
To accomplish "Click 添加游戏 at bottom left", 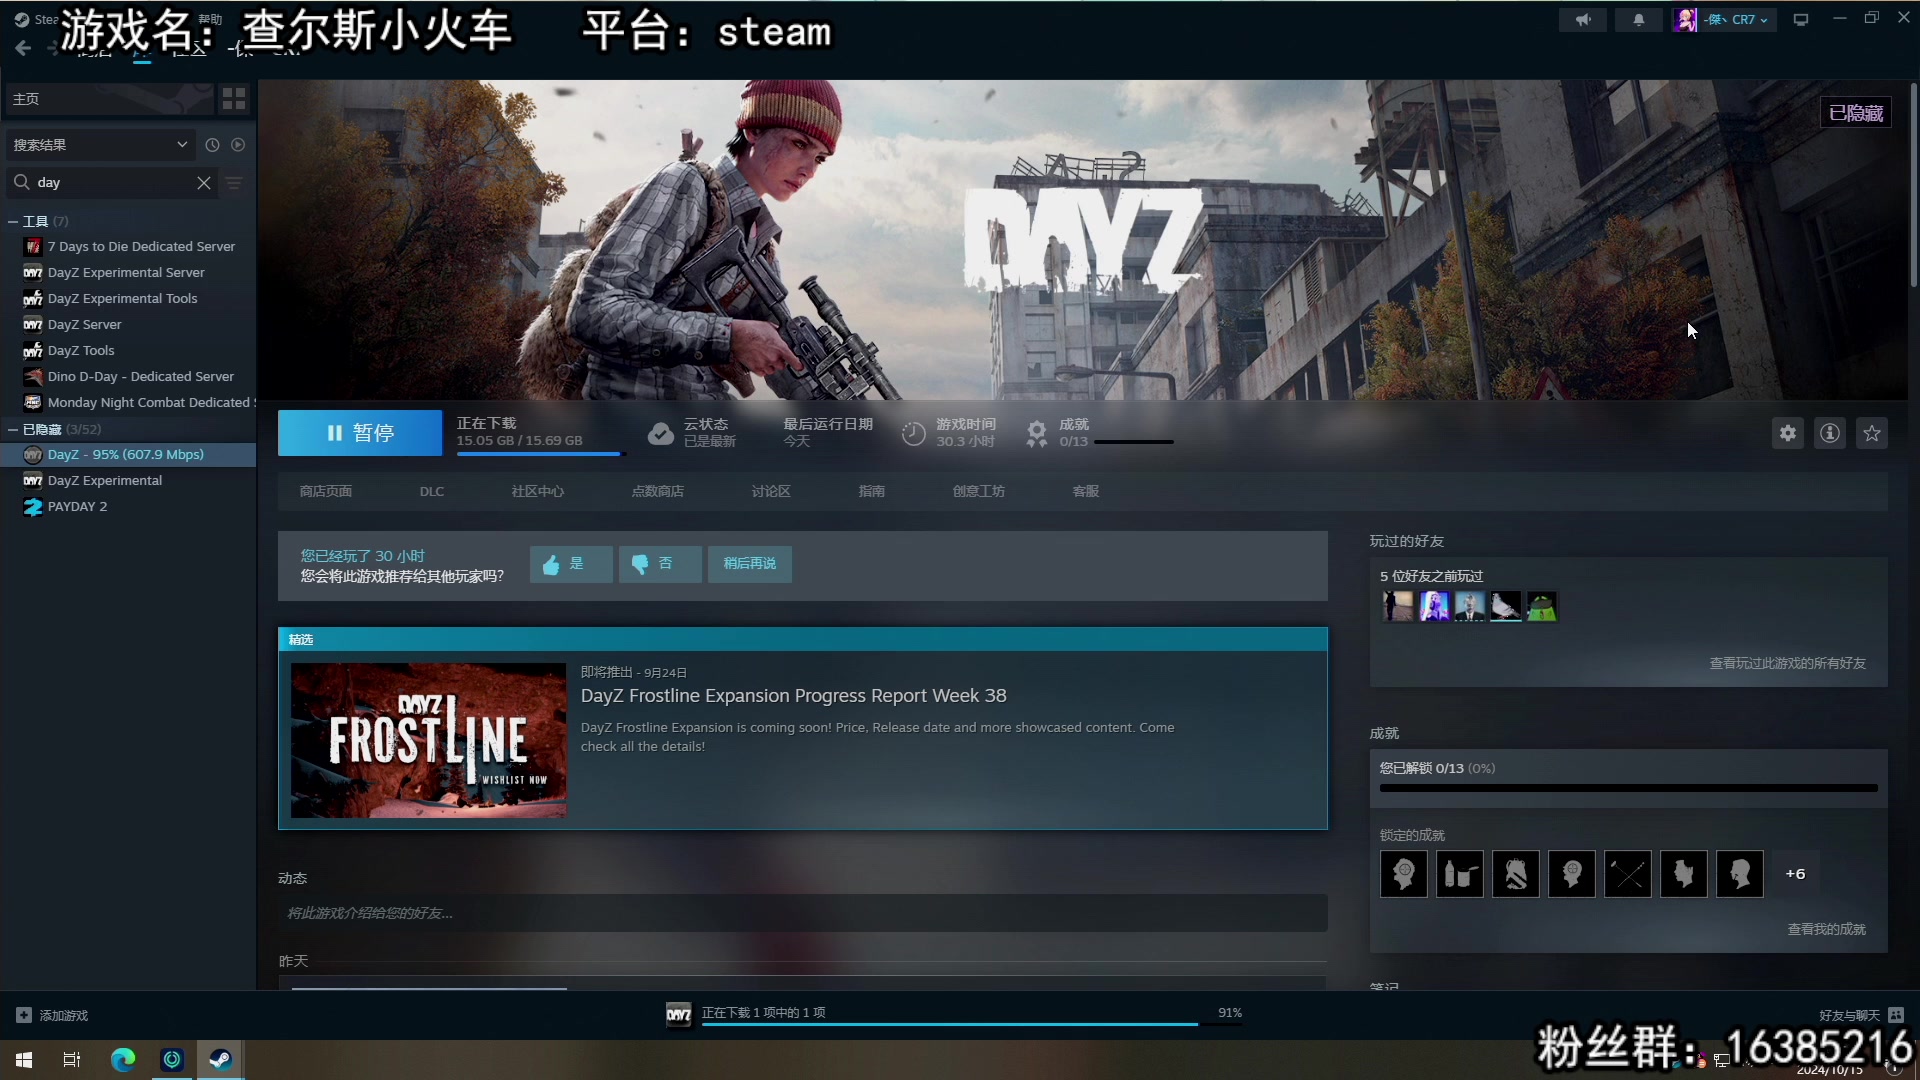I will 52,1015.
